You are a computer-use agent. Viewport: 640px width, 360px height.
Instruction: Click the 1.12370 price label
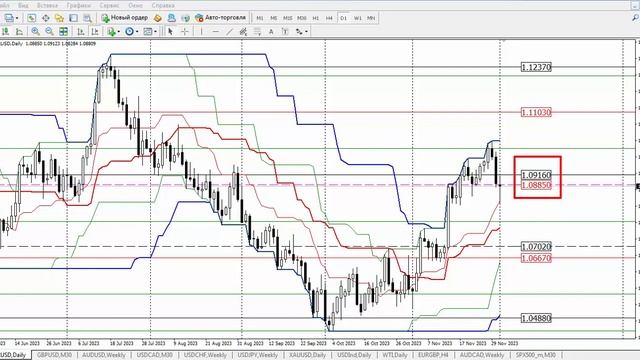[536, 67]
